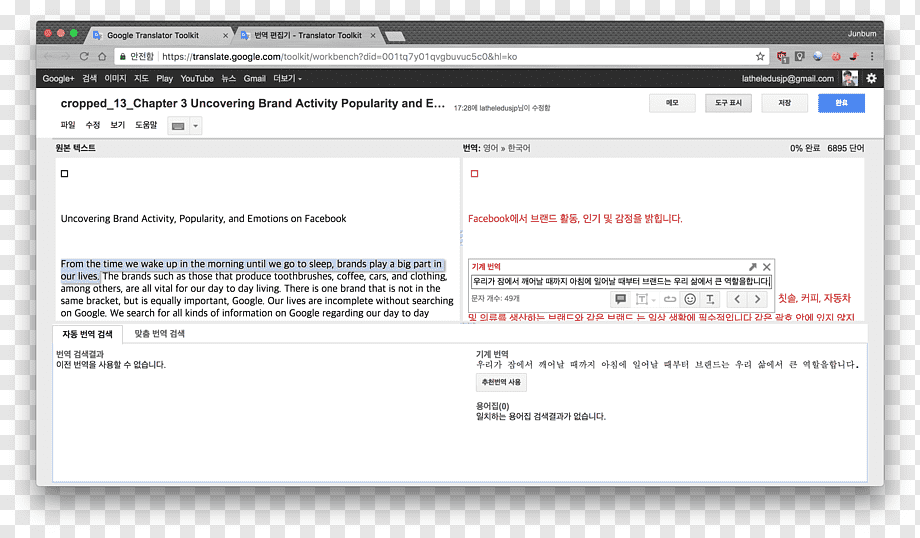Click the account profile picture
920x538 pixels.
coord(850,78)
